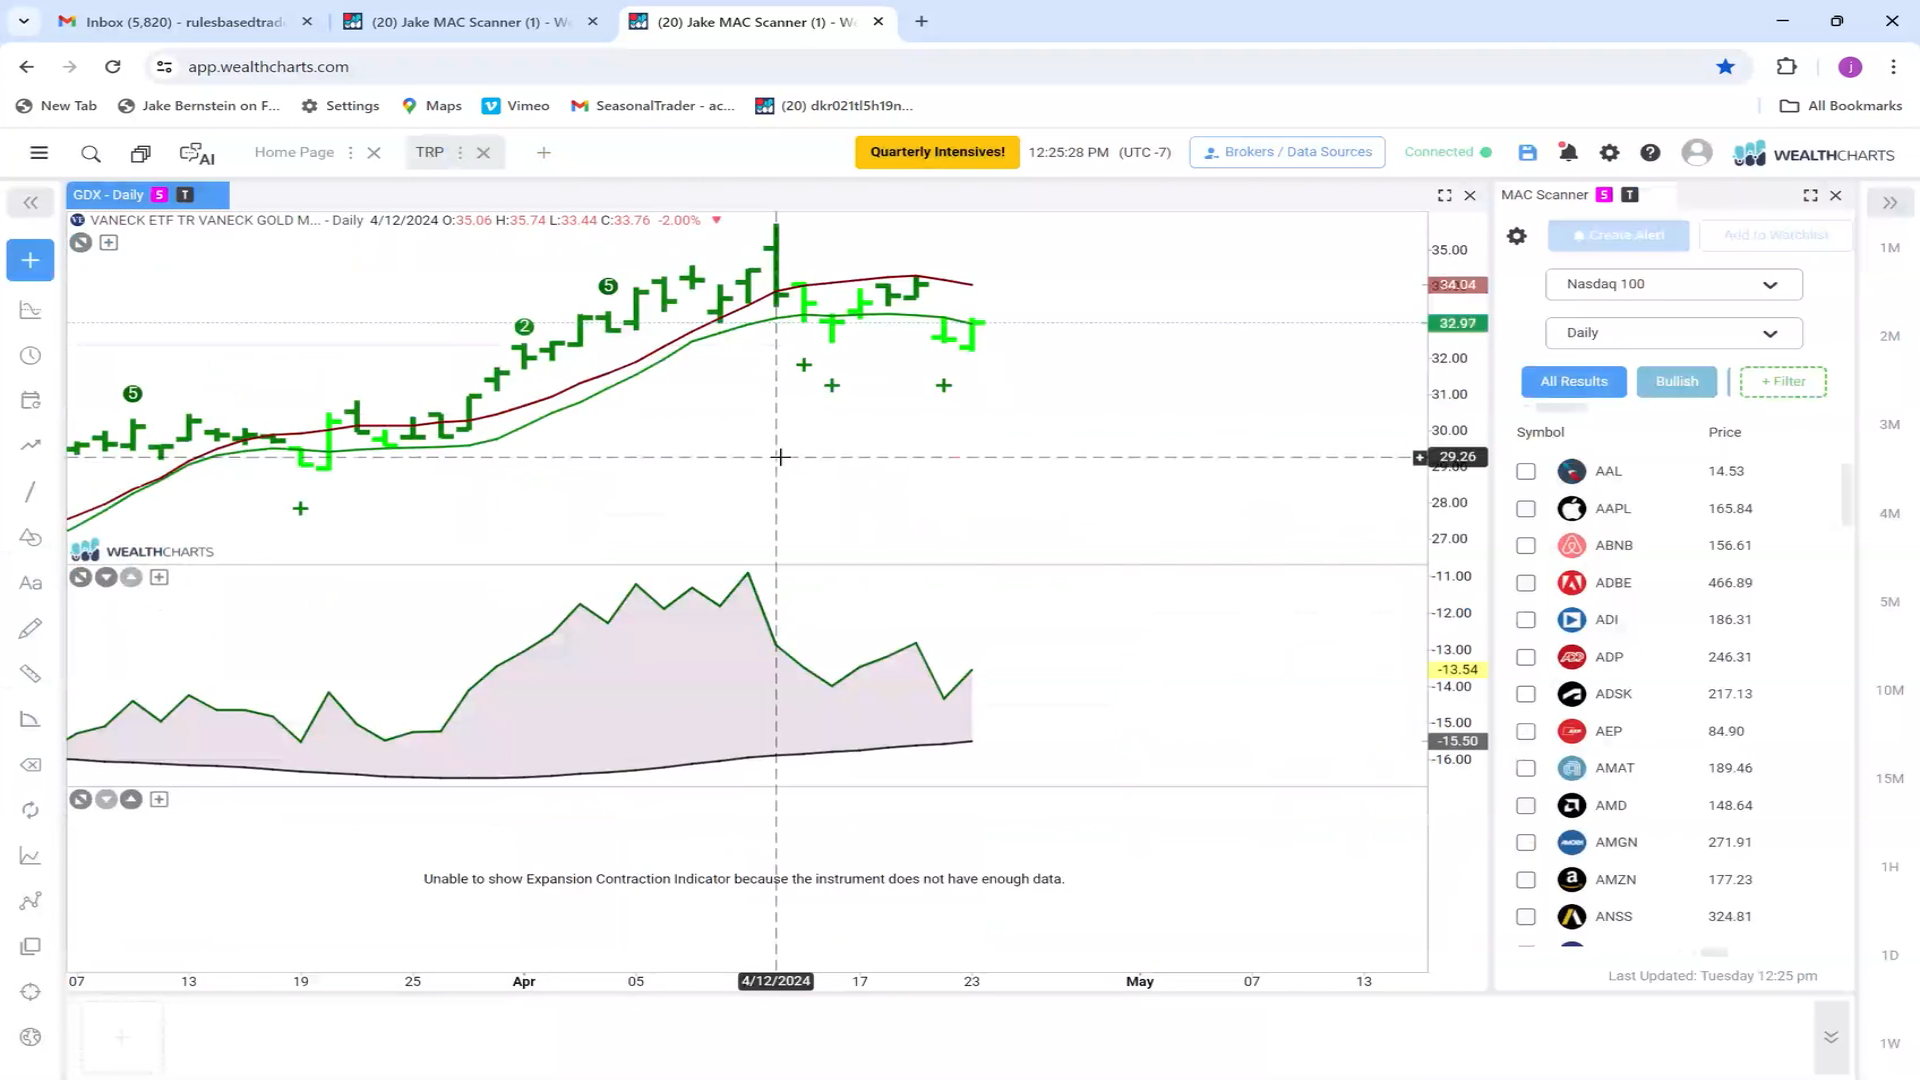Tick the AAPL checkbox
This screenshot has width=1920, height=1080.
click(x=1525, y=508)
